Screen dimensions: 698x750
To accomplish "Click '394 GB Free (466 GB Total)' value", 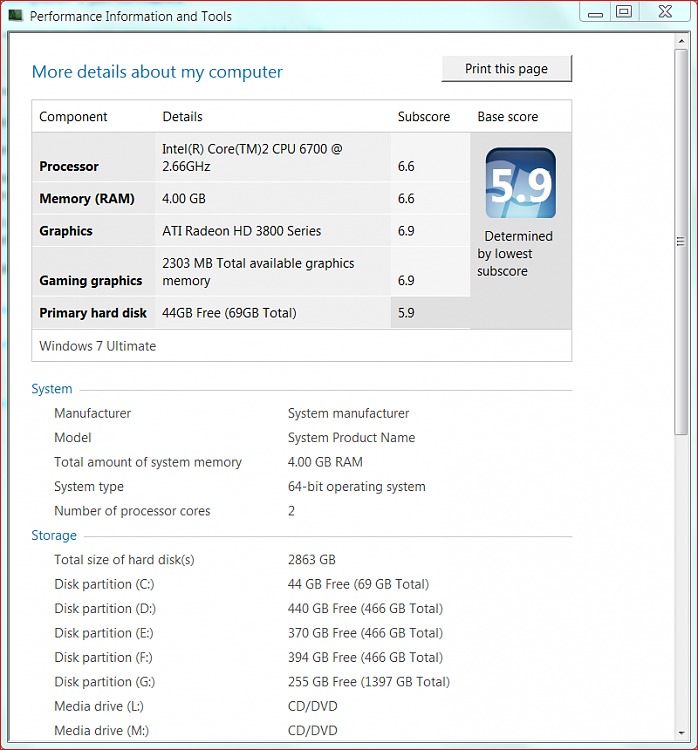I will (x=365, y=657).
